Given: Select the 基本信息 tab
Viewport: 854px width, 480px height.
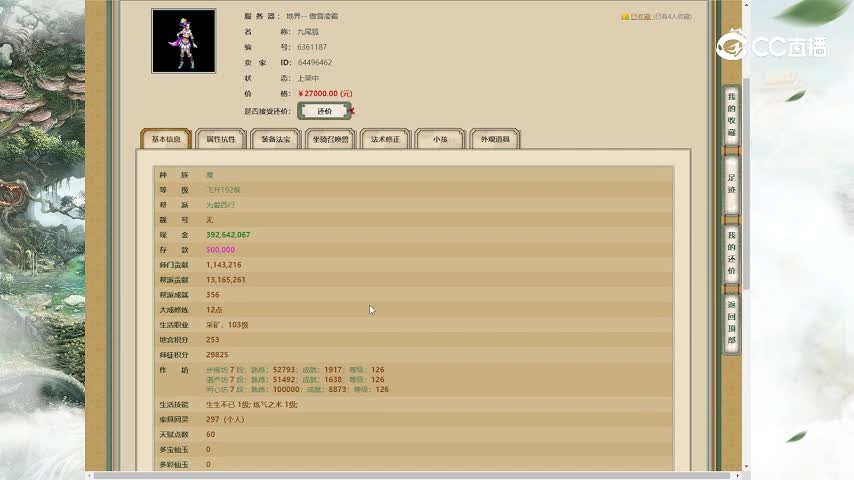Looking at the screenshot, I should click(166, 140).
